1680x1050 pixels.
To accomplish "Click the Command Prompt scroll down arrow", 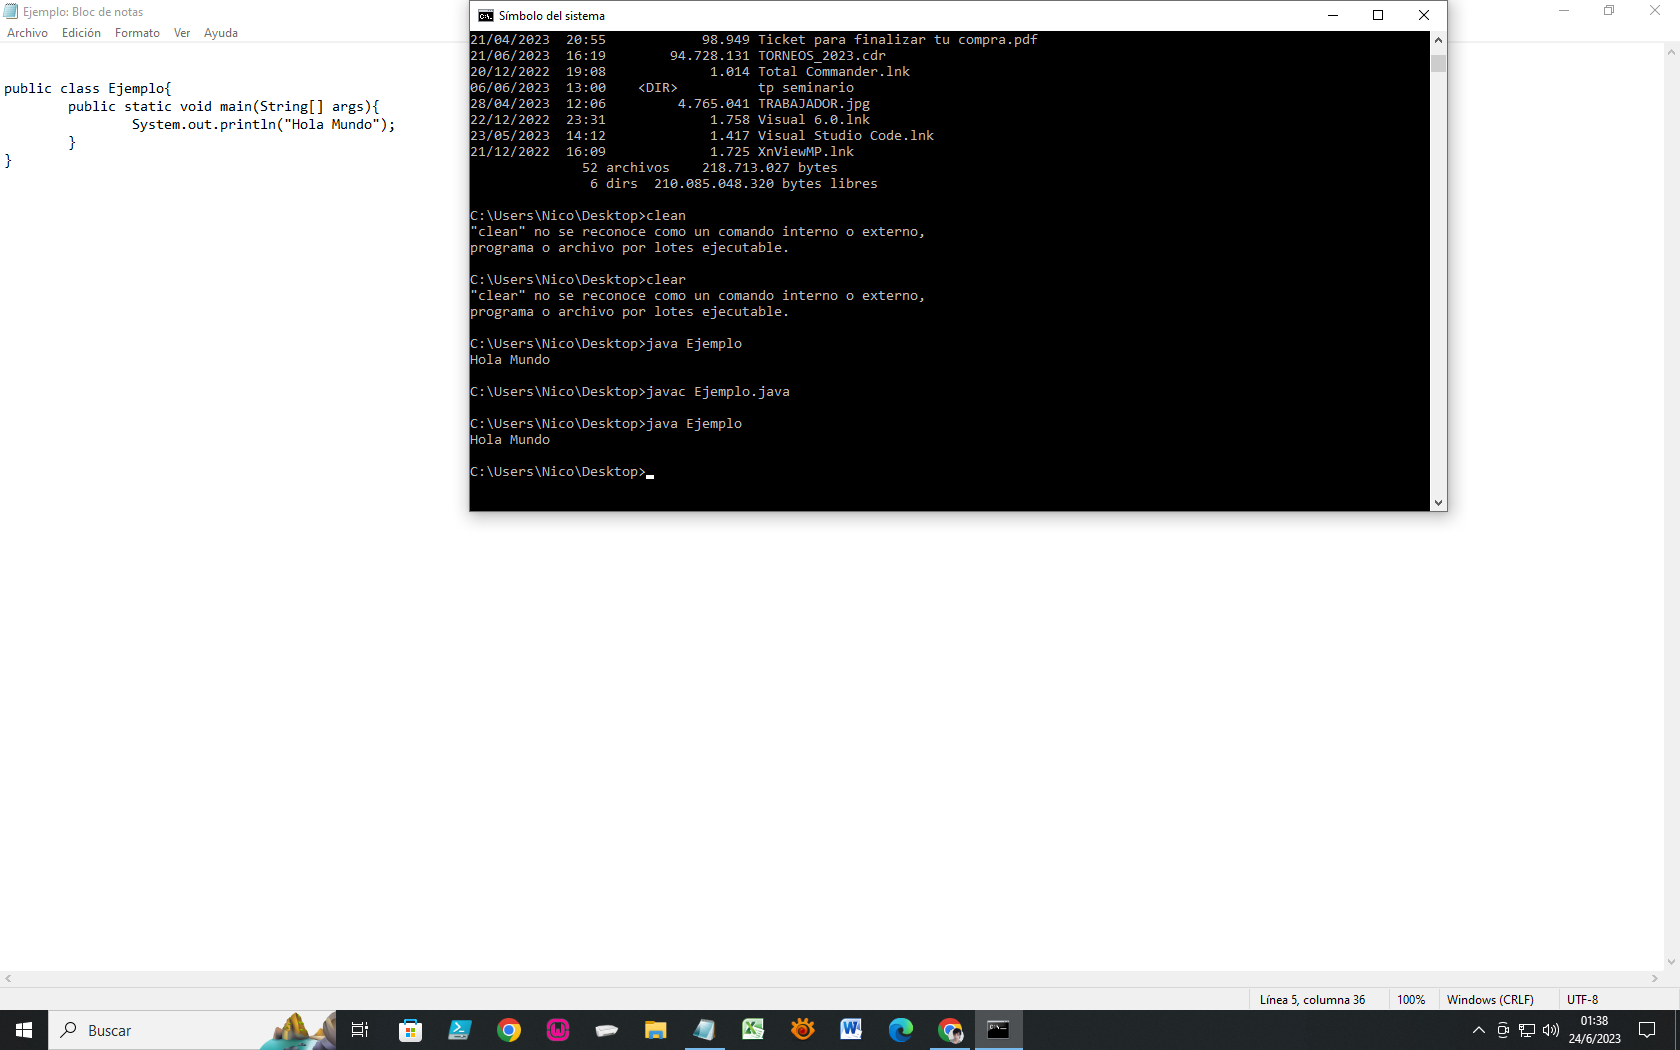I will [1438, 503].
